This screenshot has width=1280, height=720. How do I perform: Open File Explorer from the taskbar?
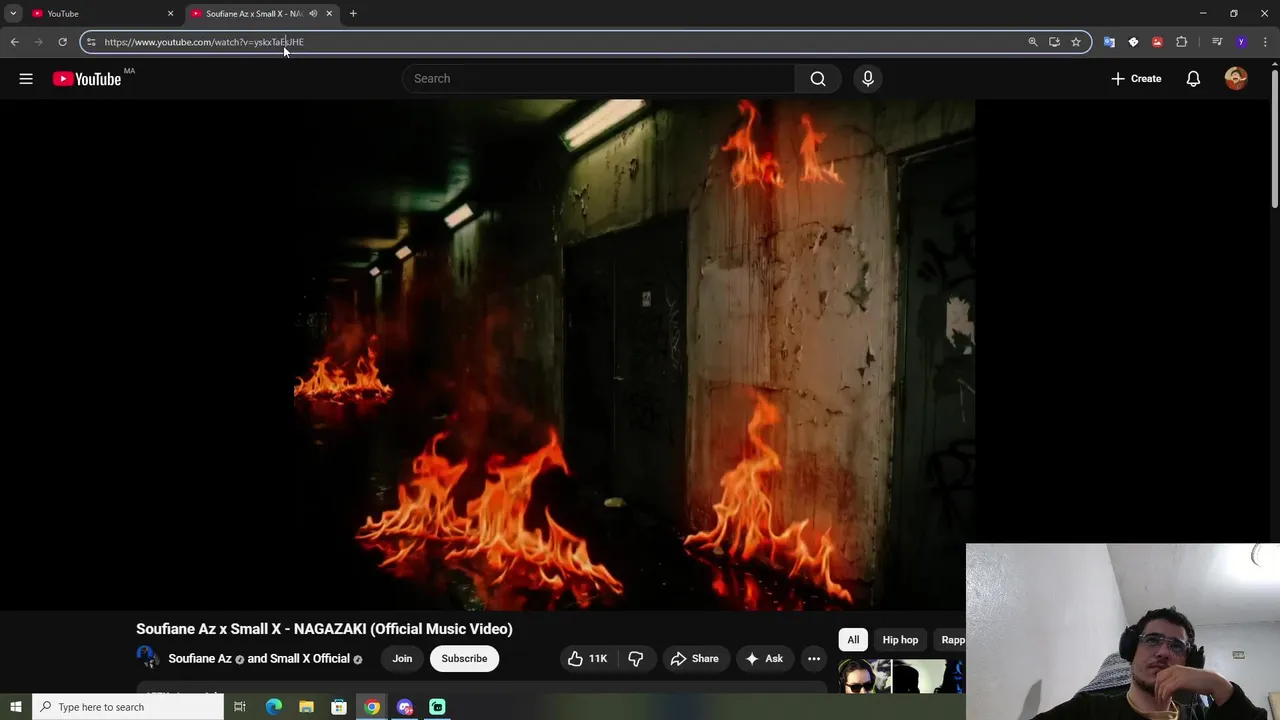tap(306, 707)
